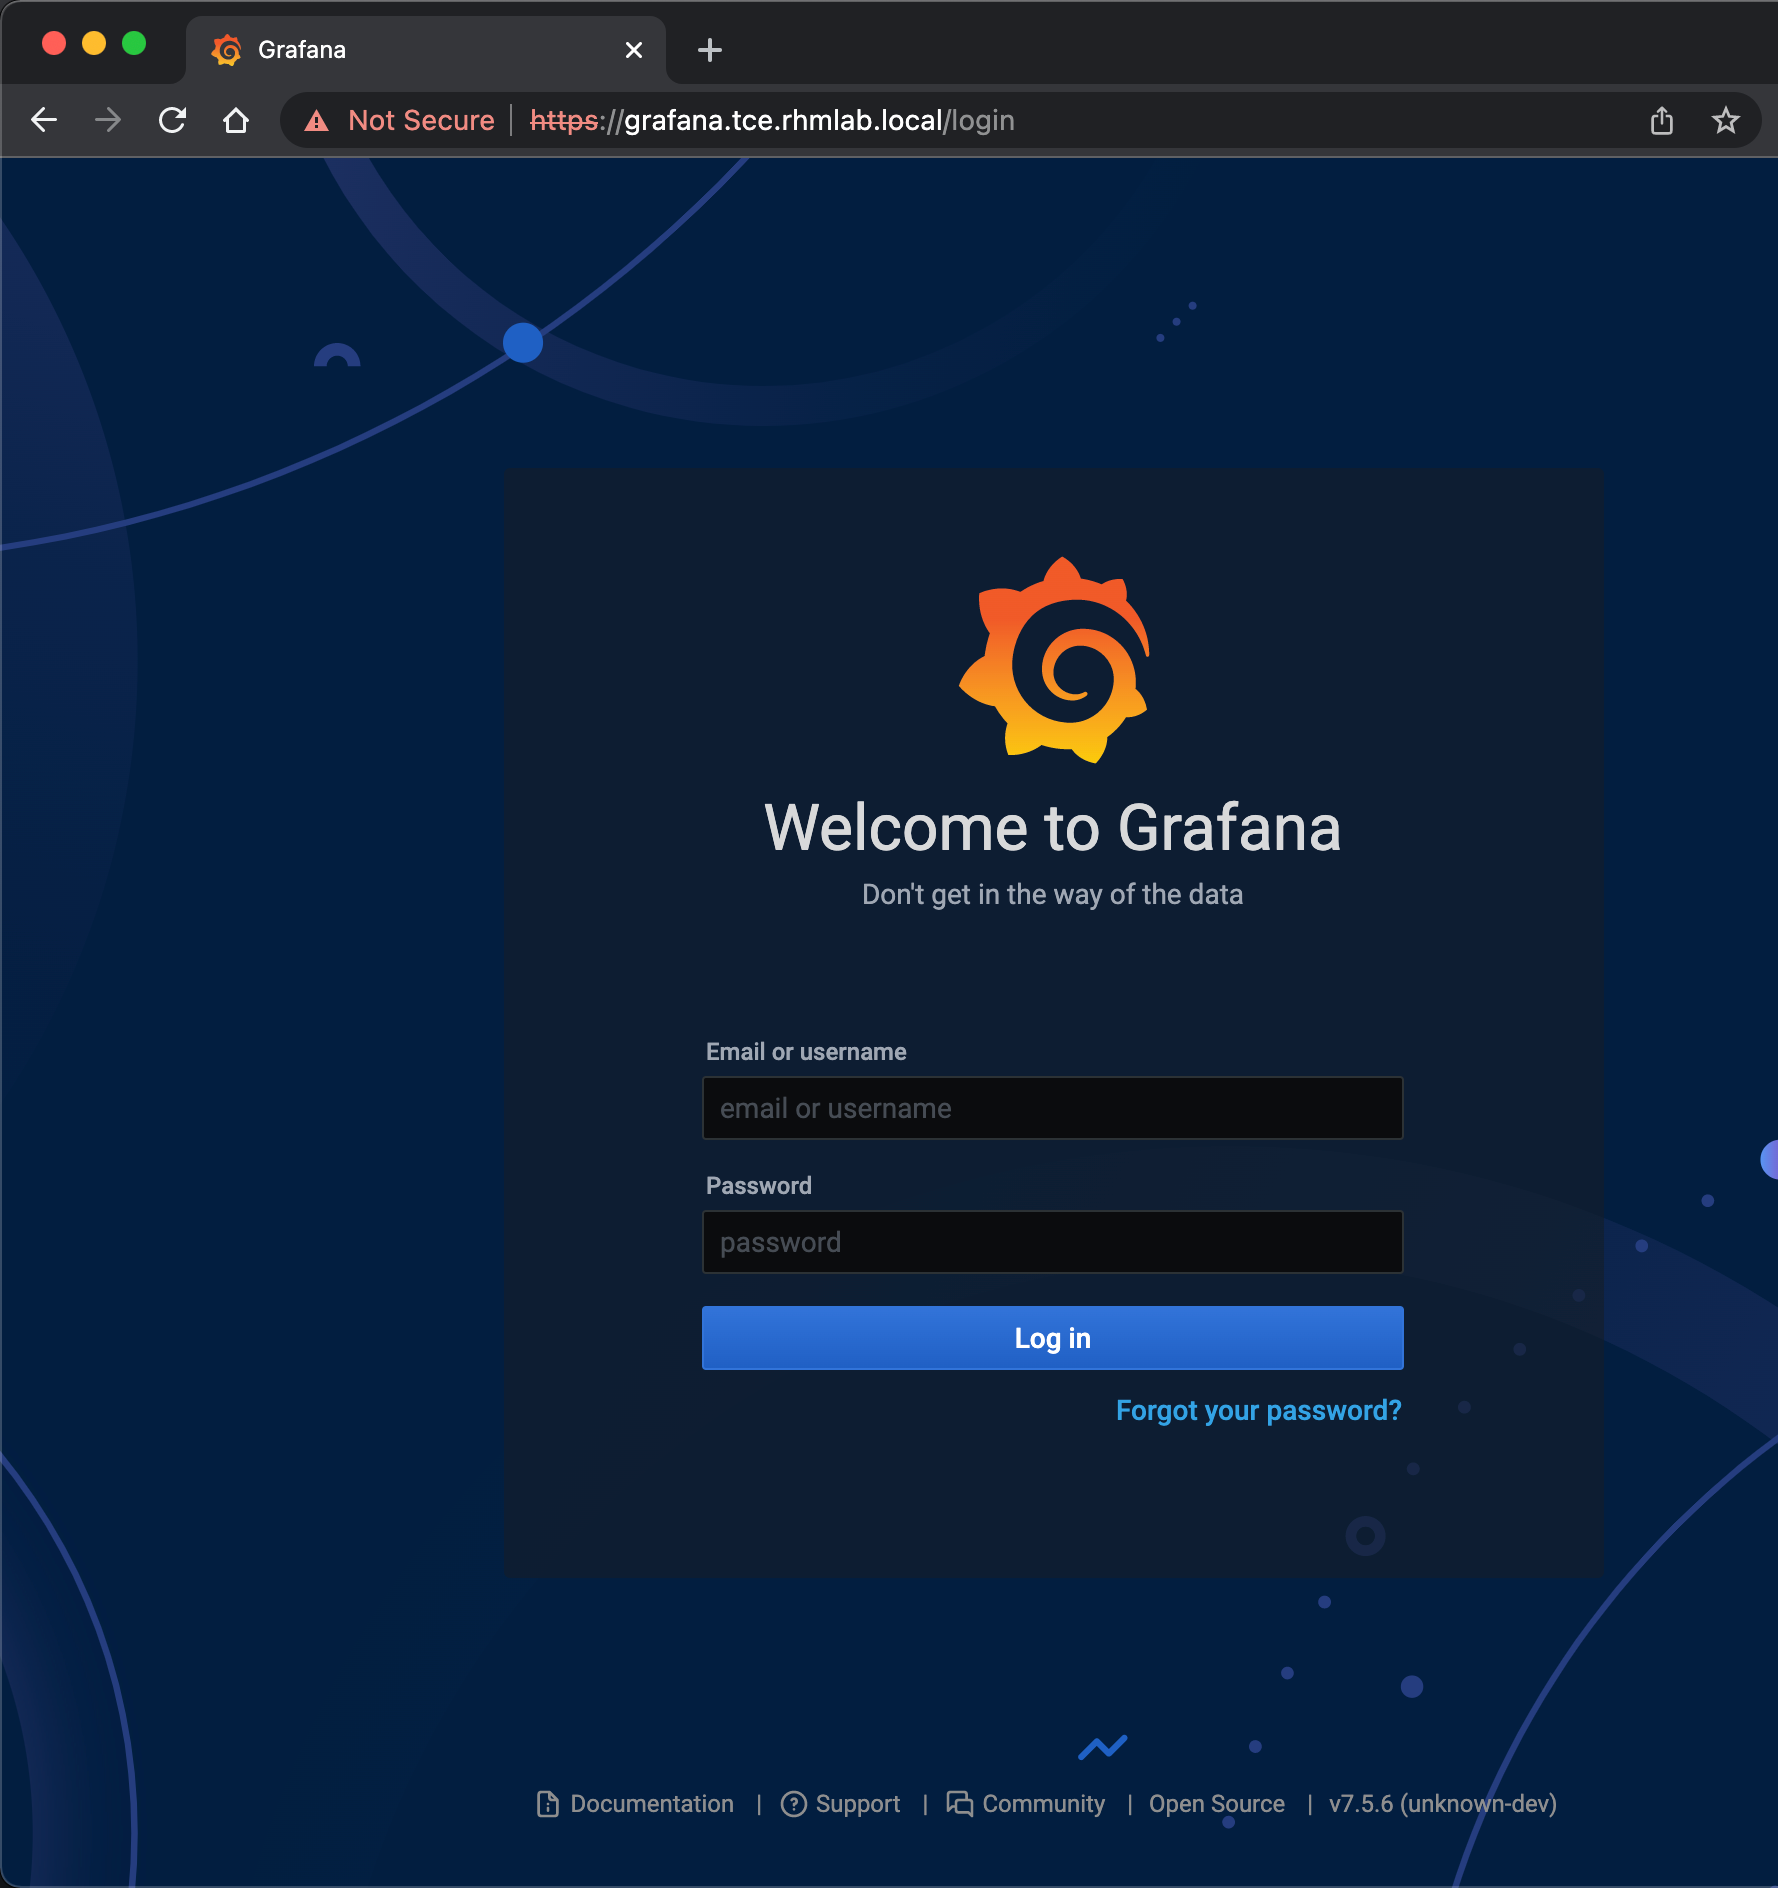
Task: Bookmark this page with the star icon
Action: tap(1726, 120)
